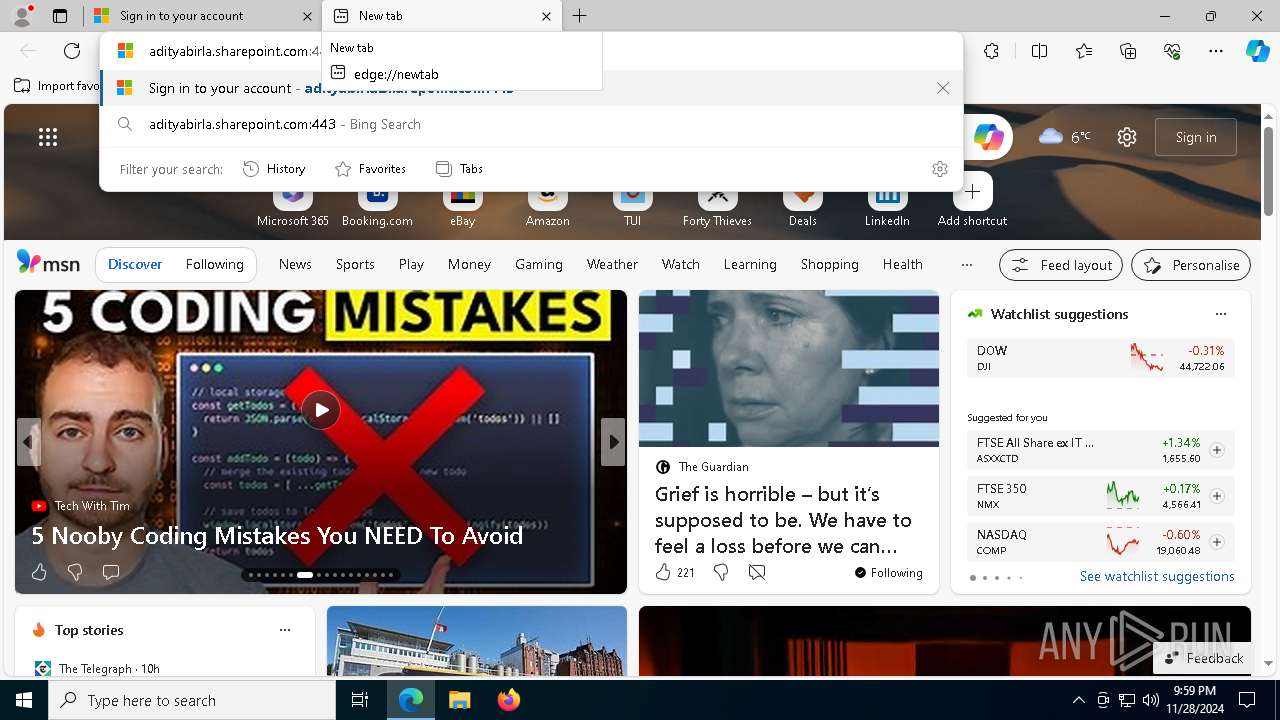This screenshot has height=720, width=1280.
Task: Filter address search by Tabs
Action: tap(460, 169)
